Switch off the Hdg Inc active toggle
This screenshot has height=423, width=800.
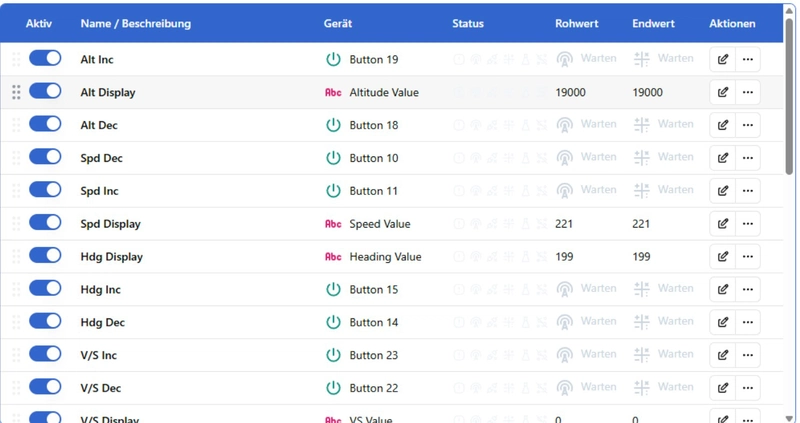tap(45, 288)
